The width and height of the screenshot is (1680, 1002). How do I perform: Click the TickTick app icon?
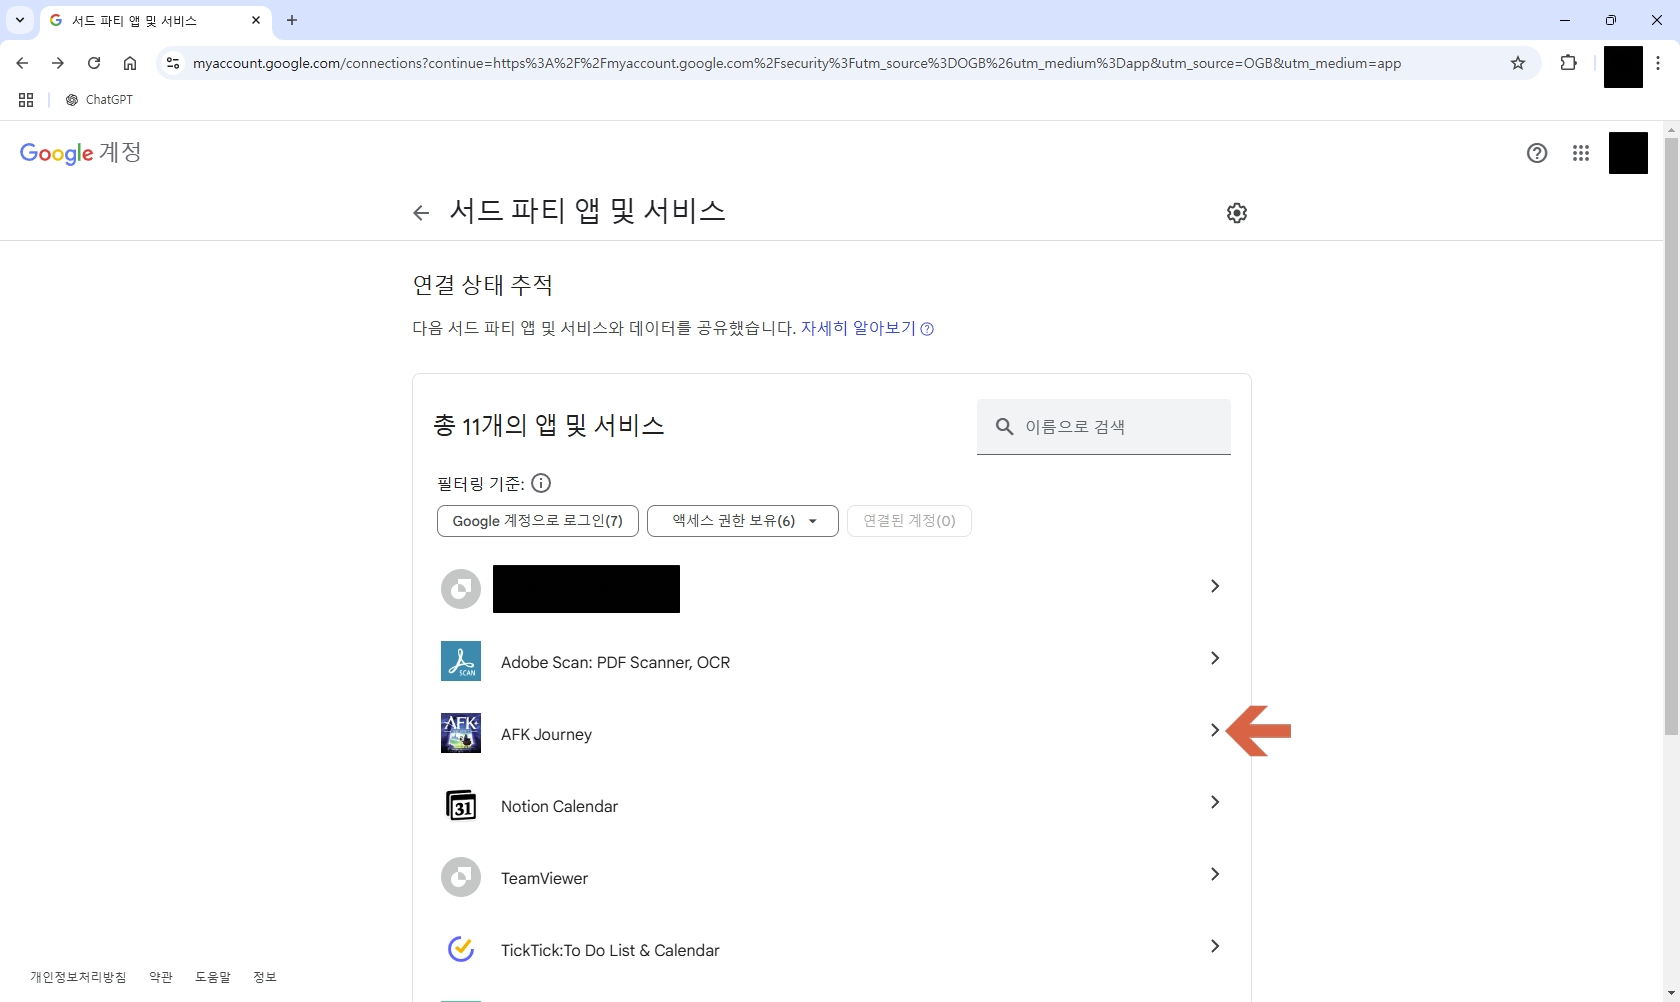coord(461,949)
